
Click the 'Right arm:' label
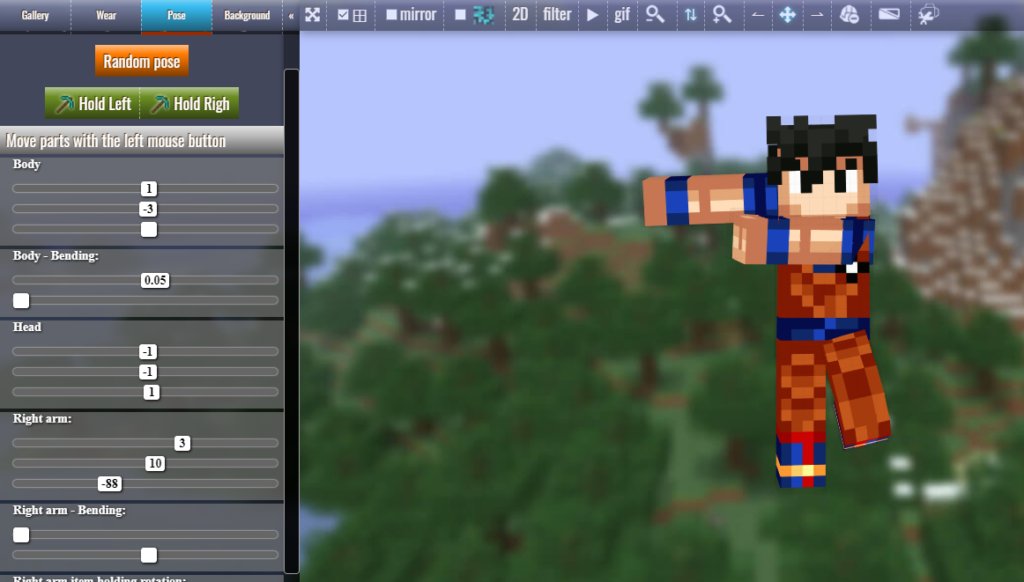[x=42, y=419]
